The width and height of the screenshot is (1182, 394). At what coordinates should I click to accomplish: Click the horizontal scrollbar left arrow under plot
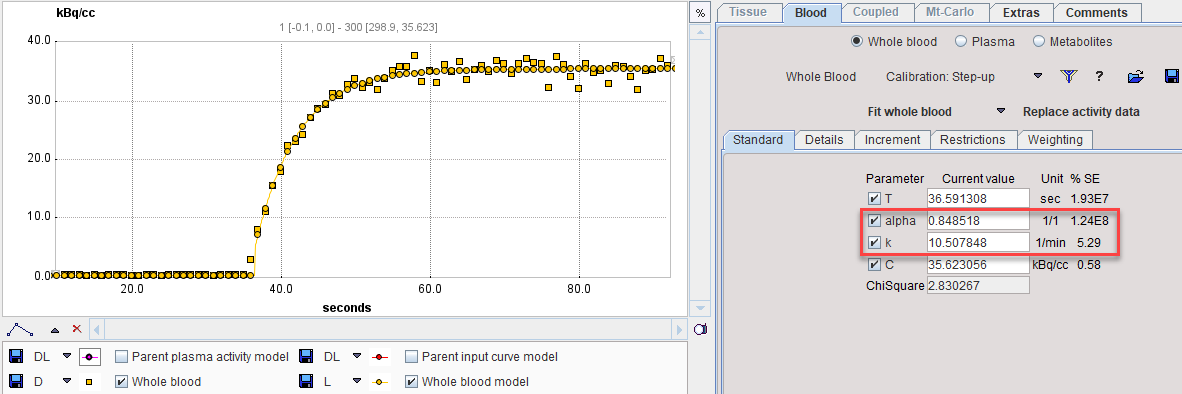96,329
